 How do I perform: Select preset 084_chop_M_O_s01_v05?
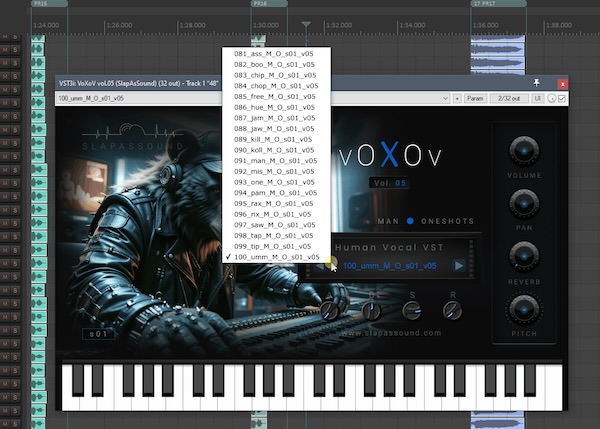tap(276, 86)
